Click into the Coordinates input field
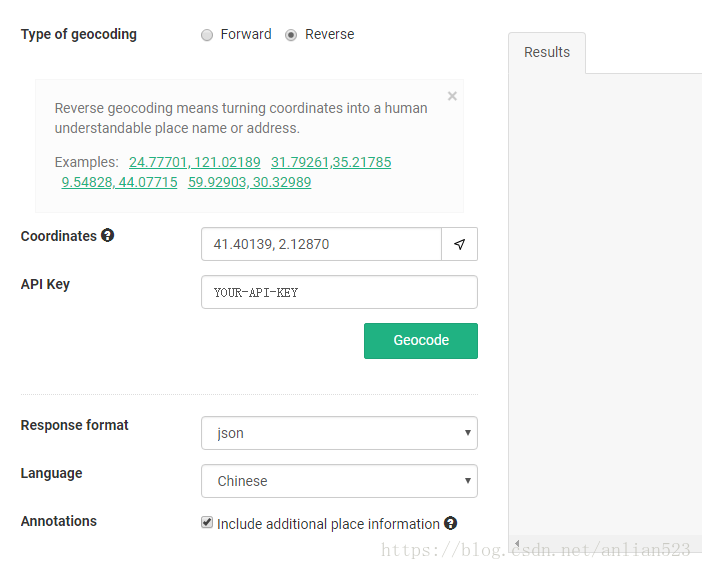This screenshot has height=570, width=702. click(321, 244)
